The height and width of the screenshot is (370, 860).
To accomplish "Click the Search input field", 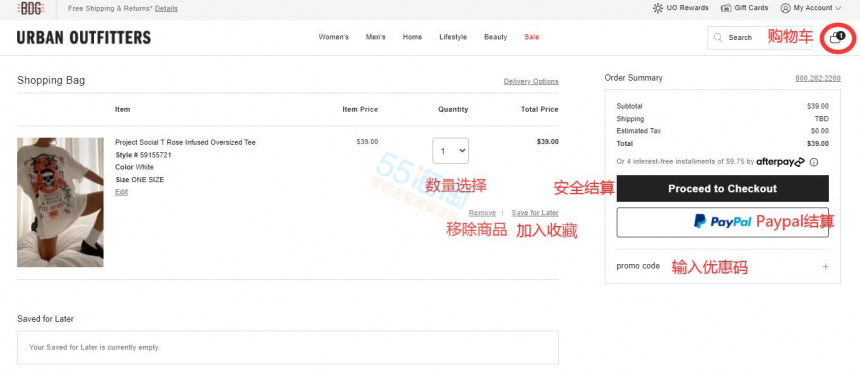I will (760, 38).
